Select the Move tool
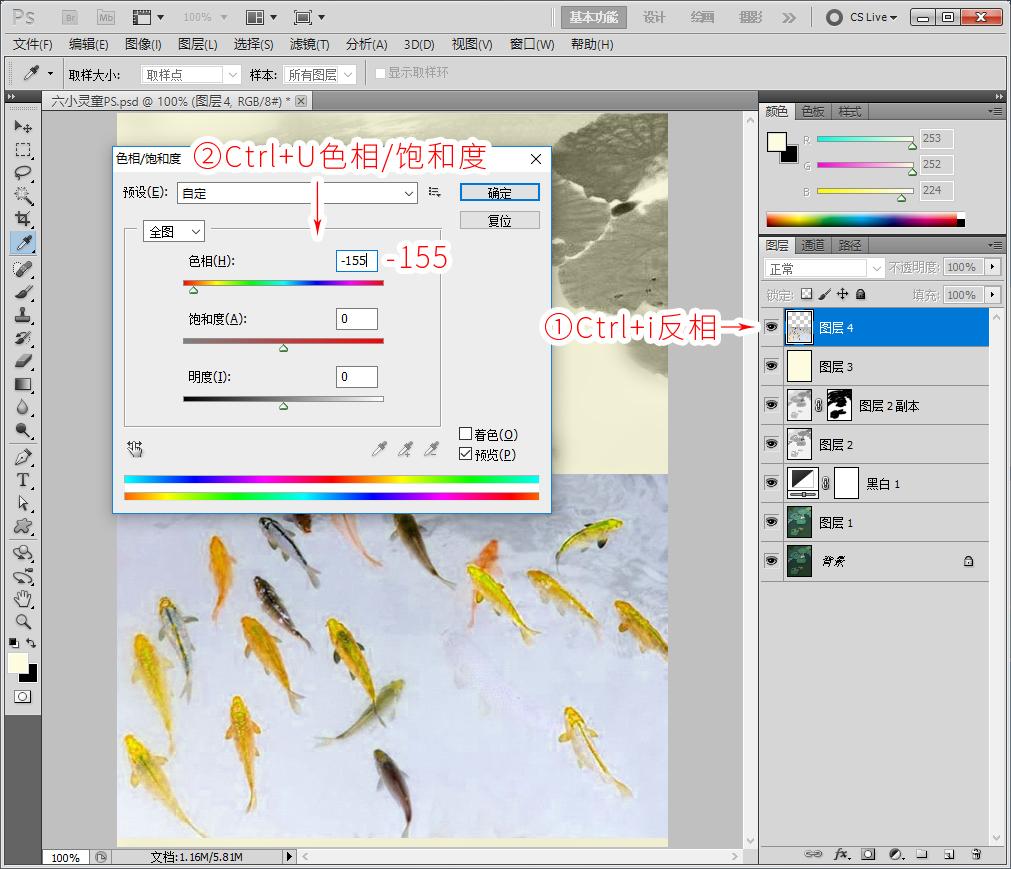This screenshot has width=1011, height=869. pos(23,126)
